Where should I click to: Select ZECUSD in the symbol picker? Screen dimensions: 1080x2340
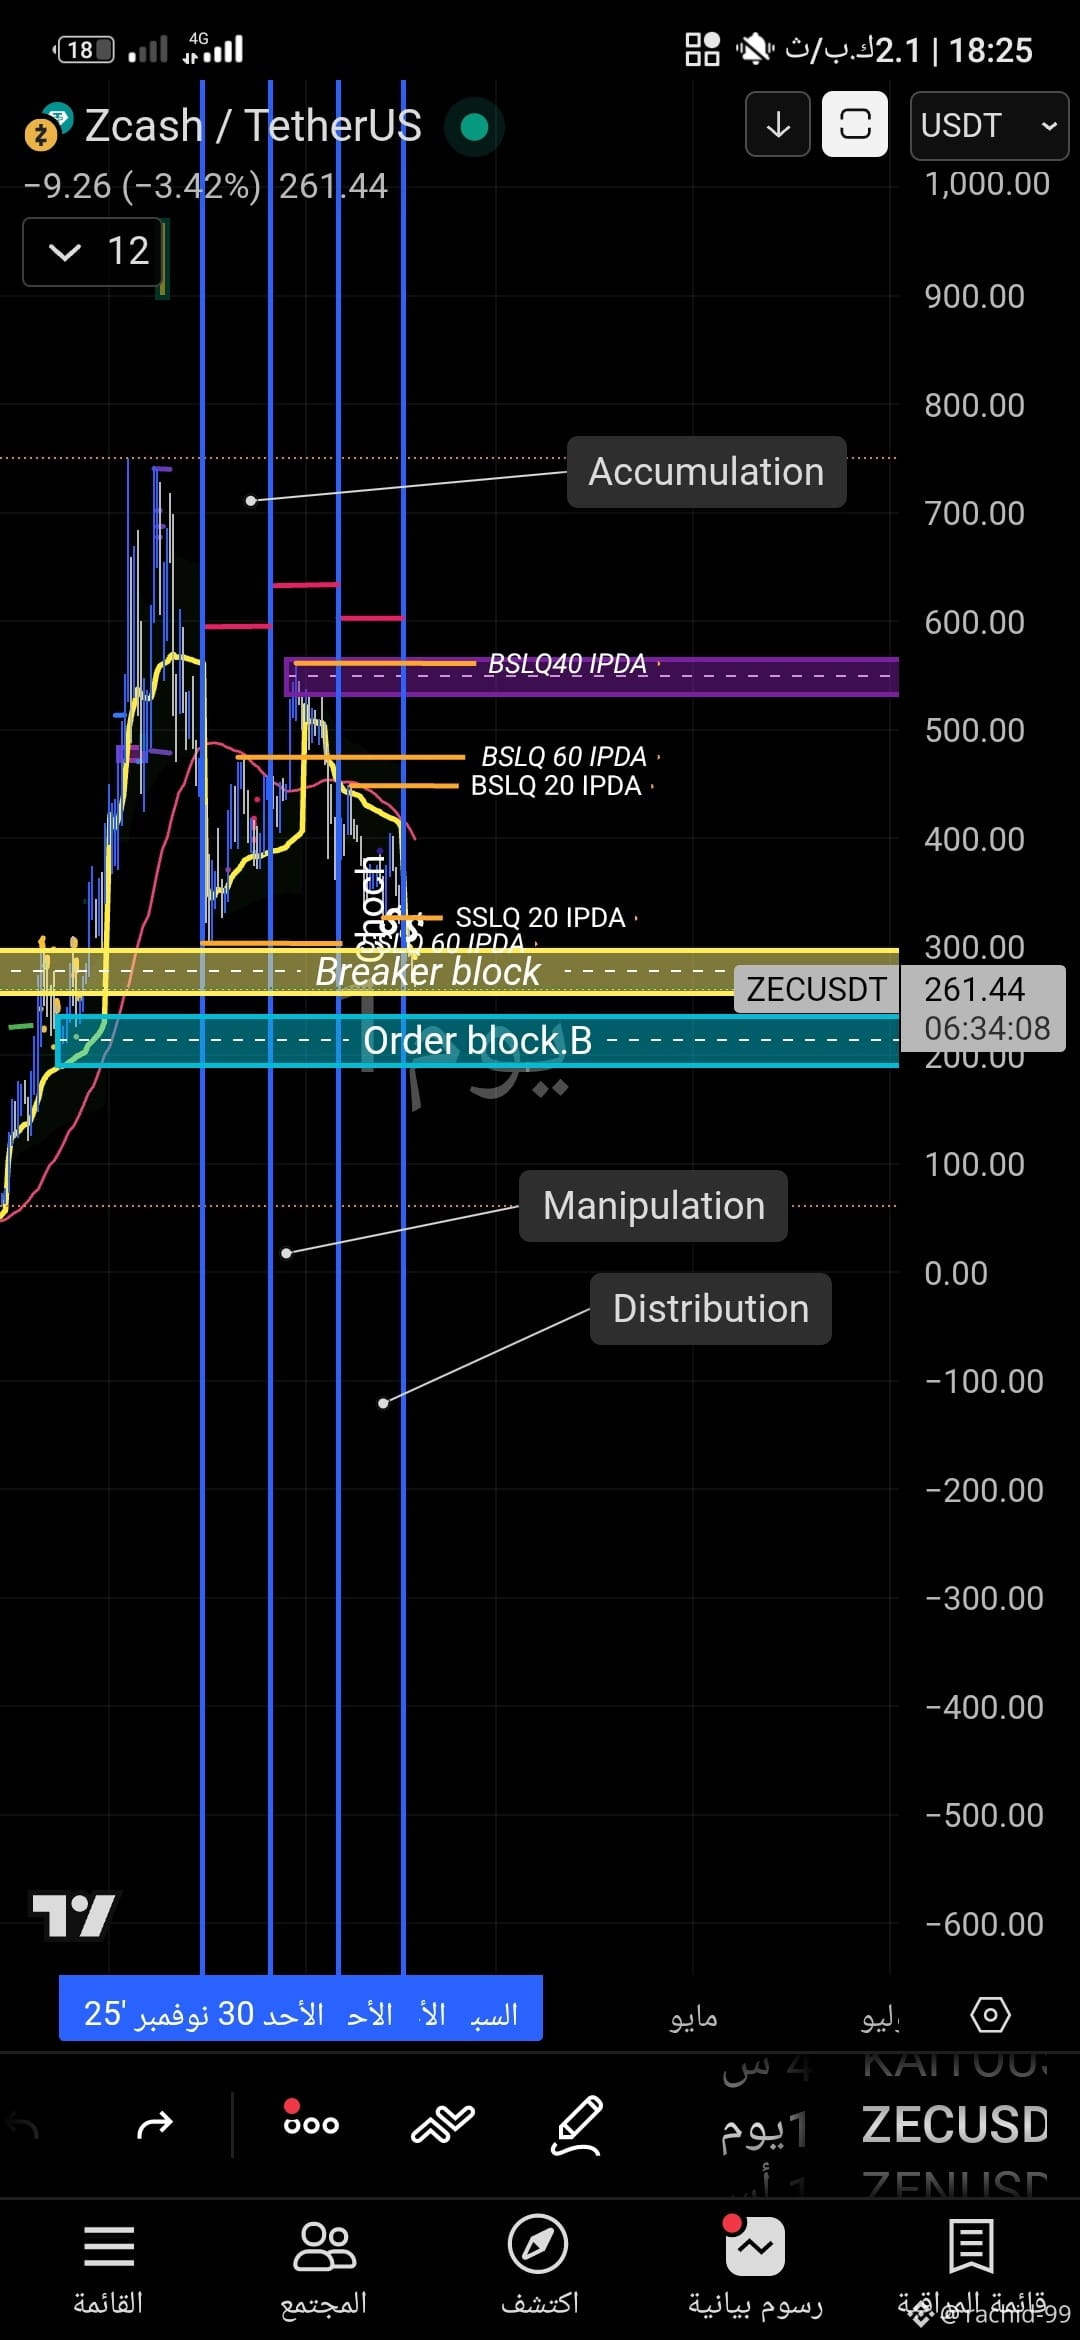point(955,2126)
